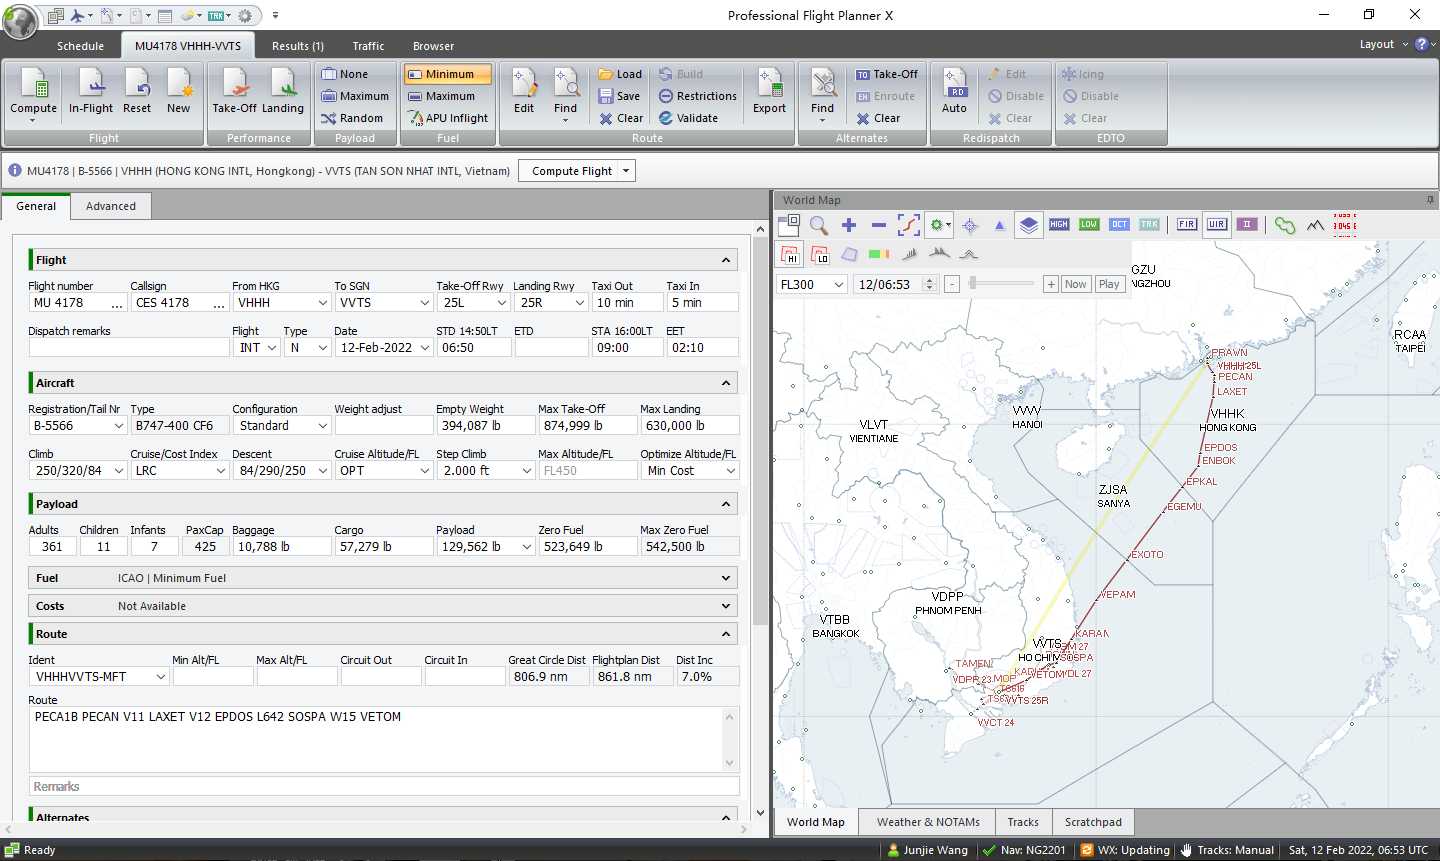Toggle LOW airways on map
This screenshot has width=1440, height=861.
pos(1089,225)
